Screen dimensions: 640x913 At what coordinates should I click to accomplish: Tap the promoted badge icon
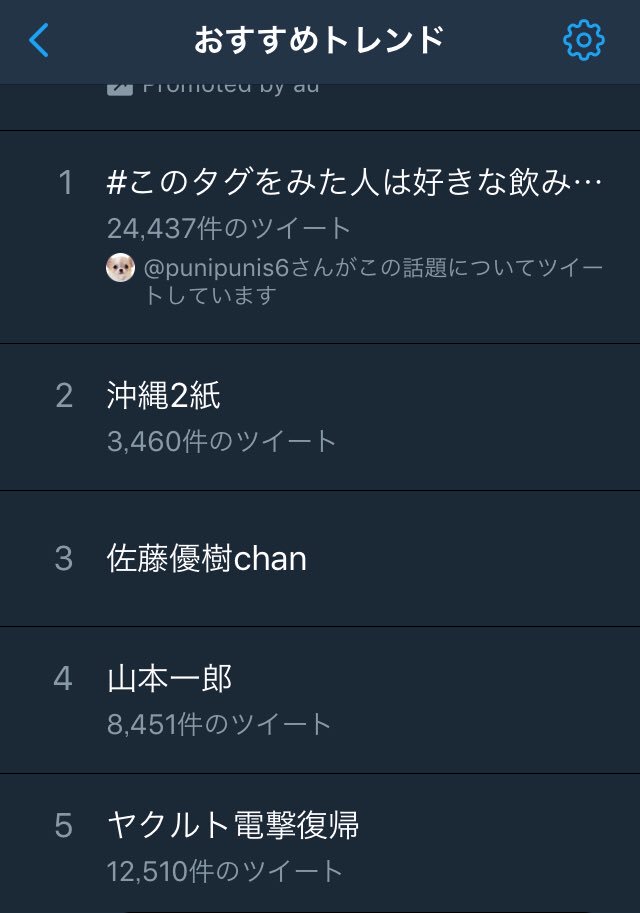click(119, 89)
